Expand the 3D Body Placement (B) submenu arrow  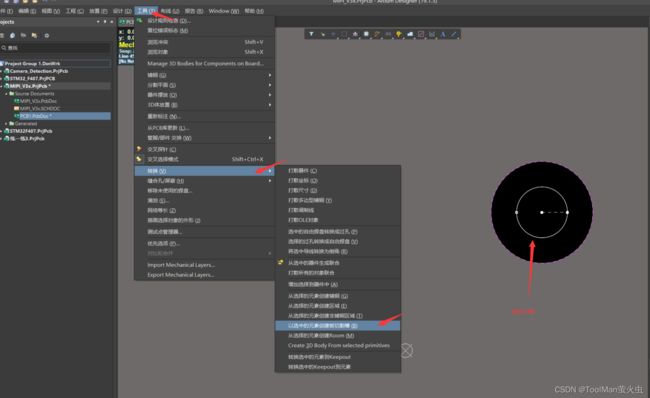270,105
